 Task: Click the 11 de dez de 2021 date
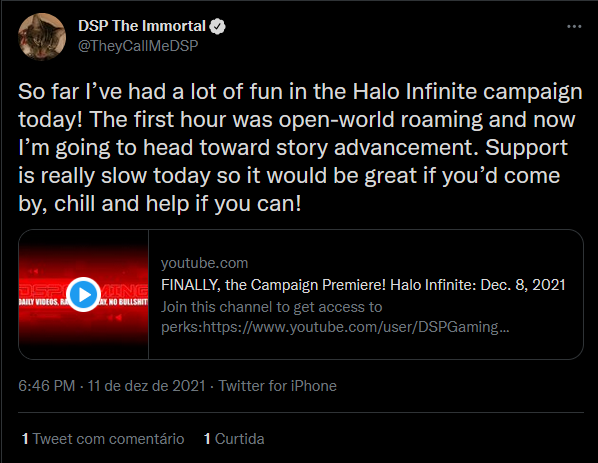[146, 386]
